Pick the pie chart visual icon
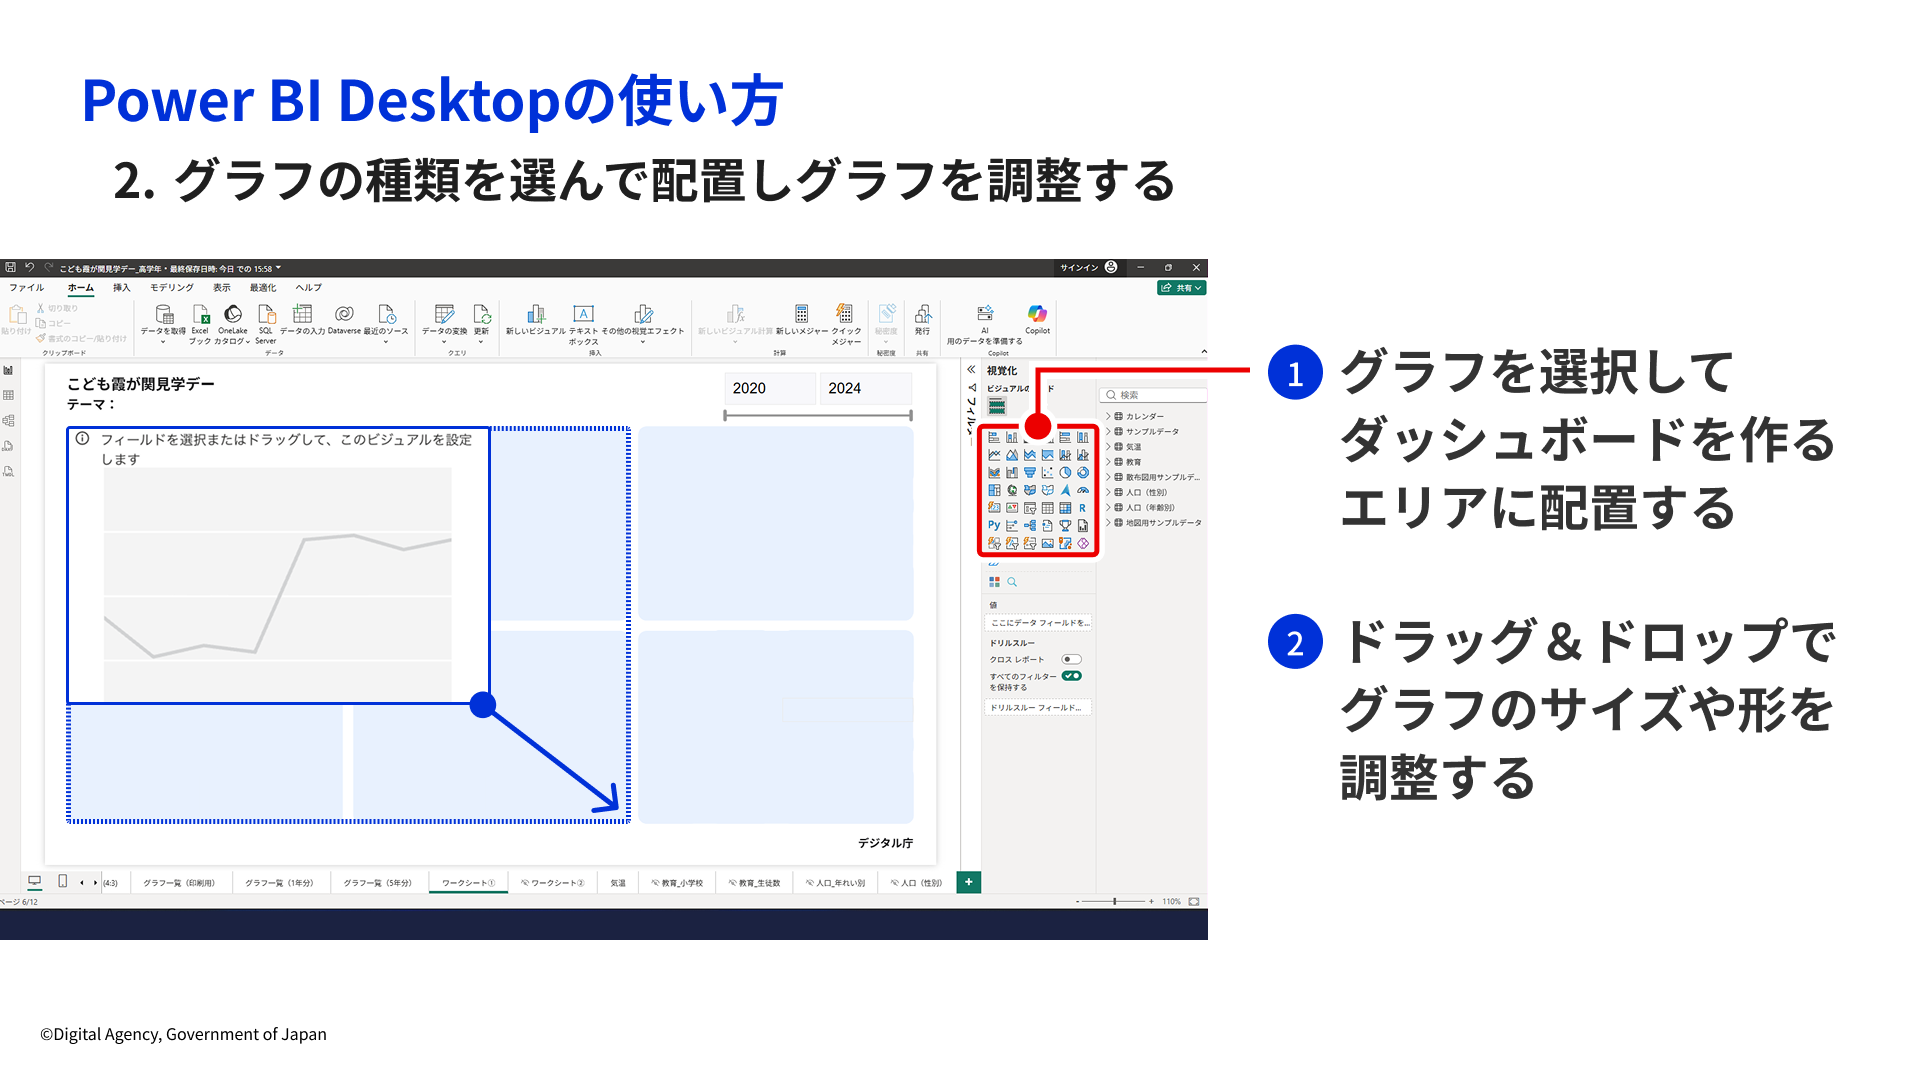Screen dimensions: 1920x1080 tap(1065, 473)
